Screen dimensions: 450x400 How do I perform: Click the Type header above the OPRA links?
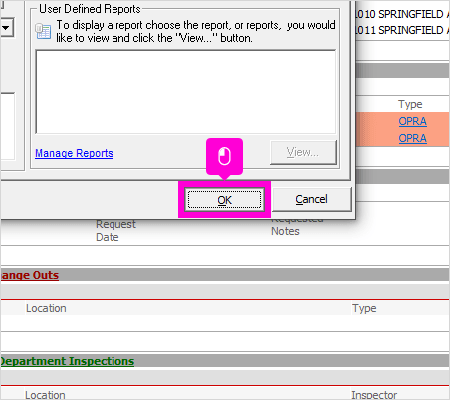pyautogui.click(x=410, y=104)
